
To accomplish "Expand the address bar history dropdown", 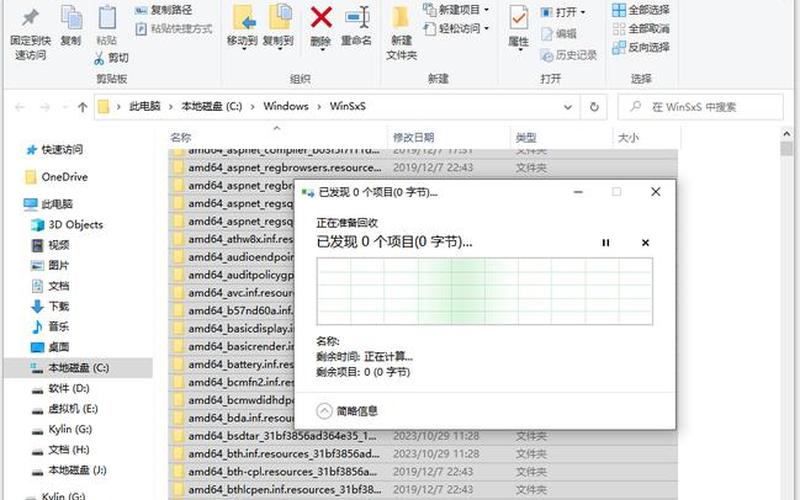I will [x=568, y=107].
